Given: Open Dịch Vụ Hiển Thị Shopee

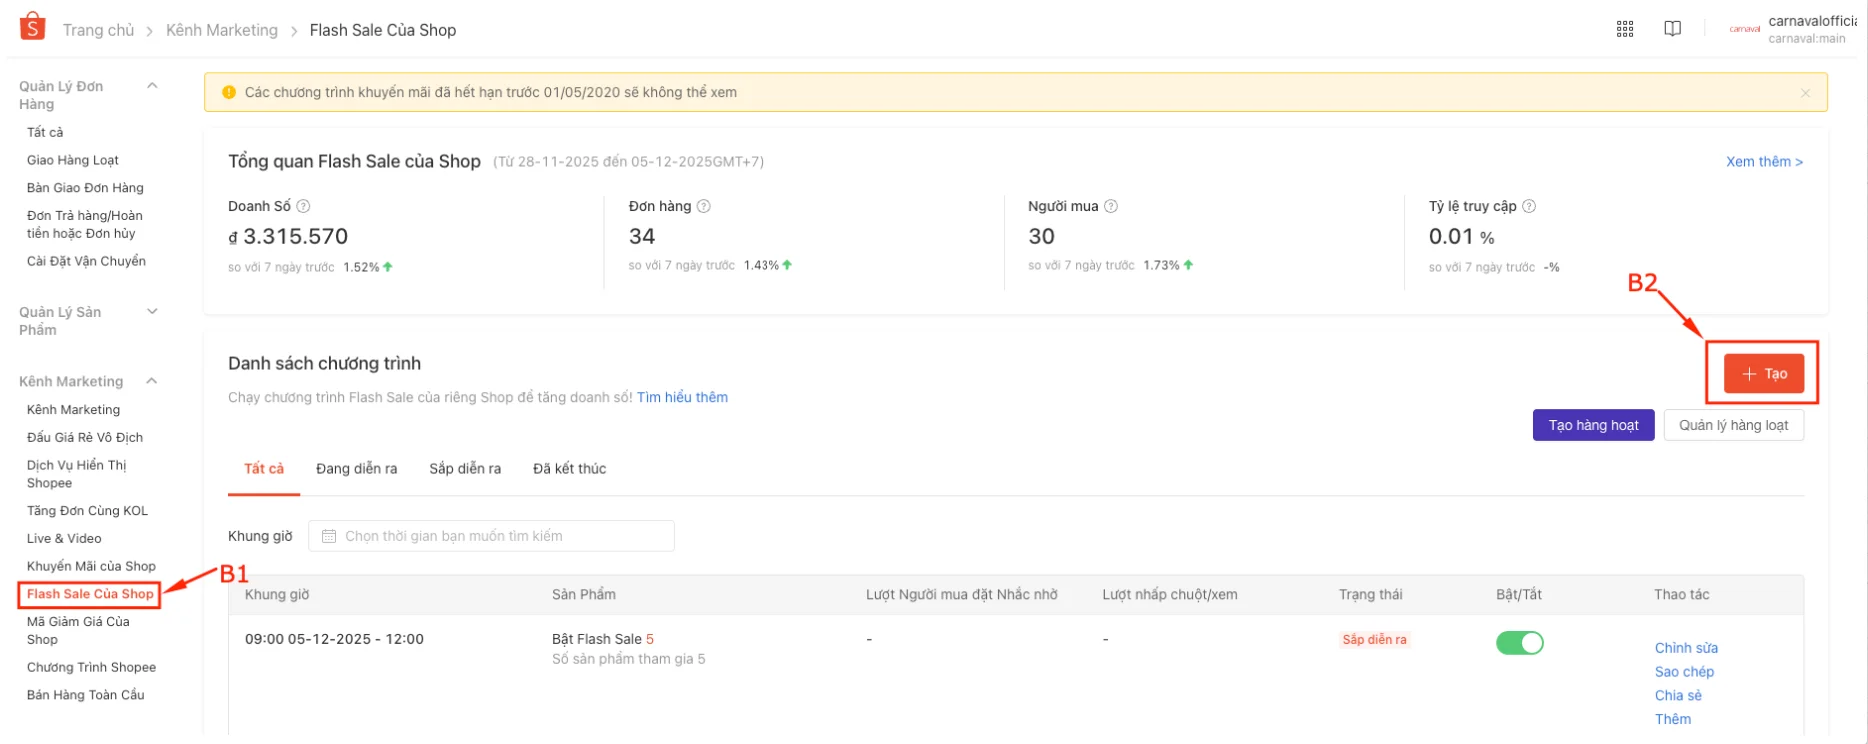Looking at the screenshot, I should click(x=77, y=474).
